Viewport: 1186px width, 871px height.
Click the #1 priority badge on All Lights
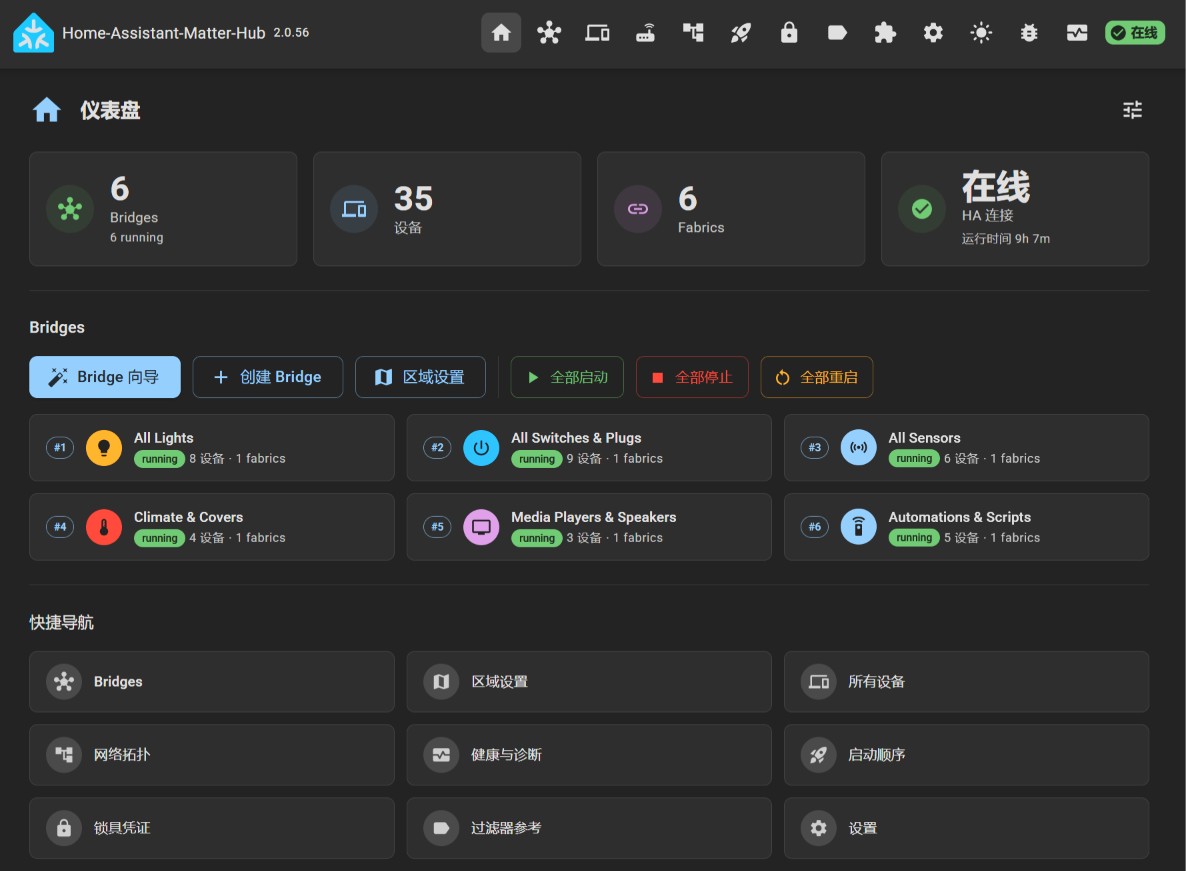(60, 448)
